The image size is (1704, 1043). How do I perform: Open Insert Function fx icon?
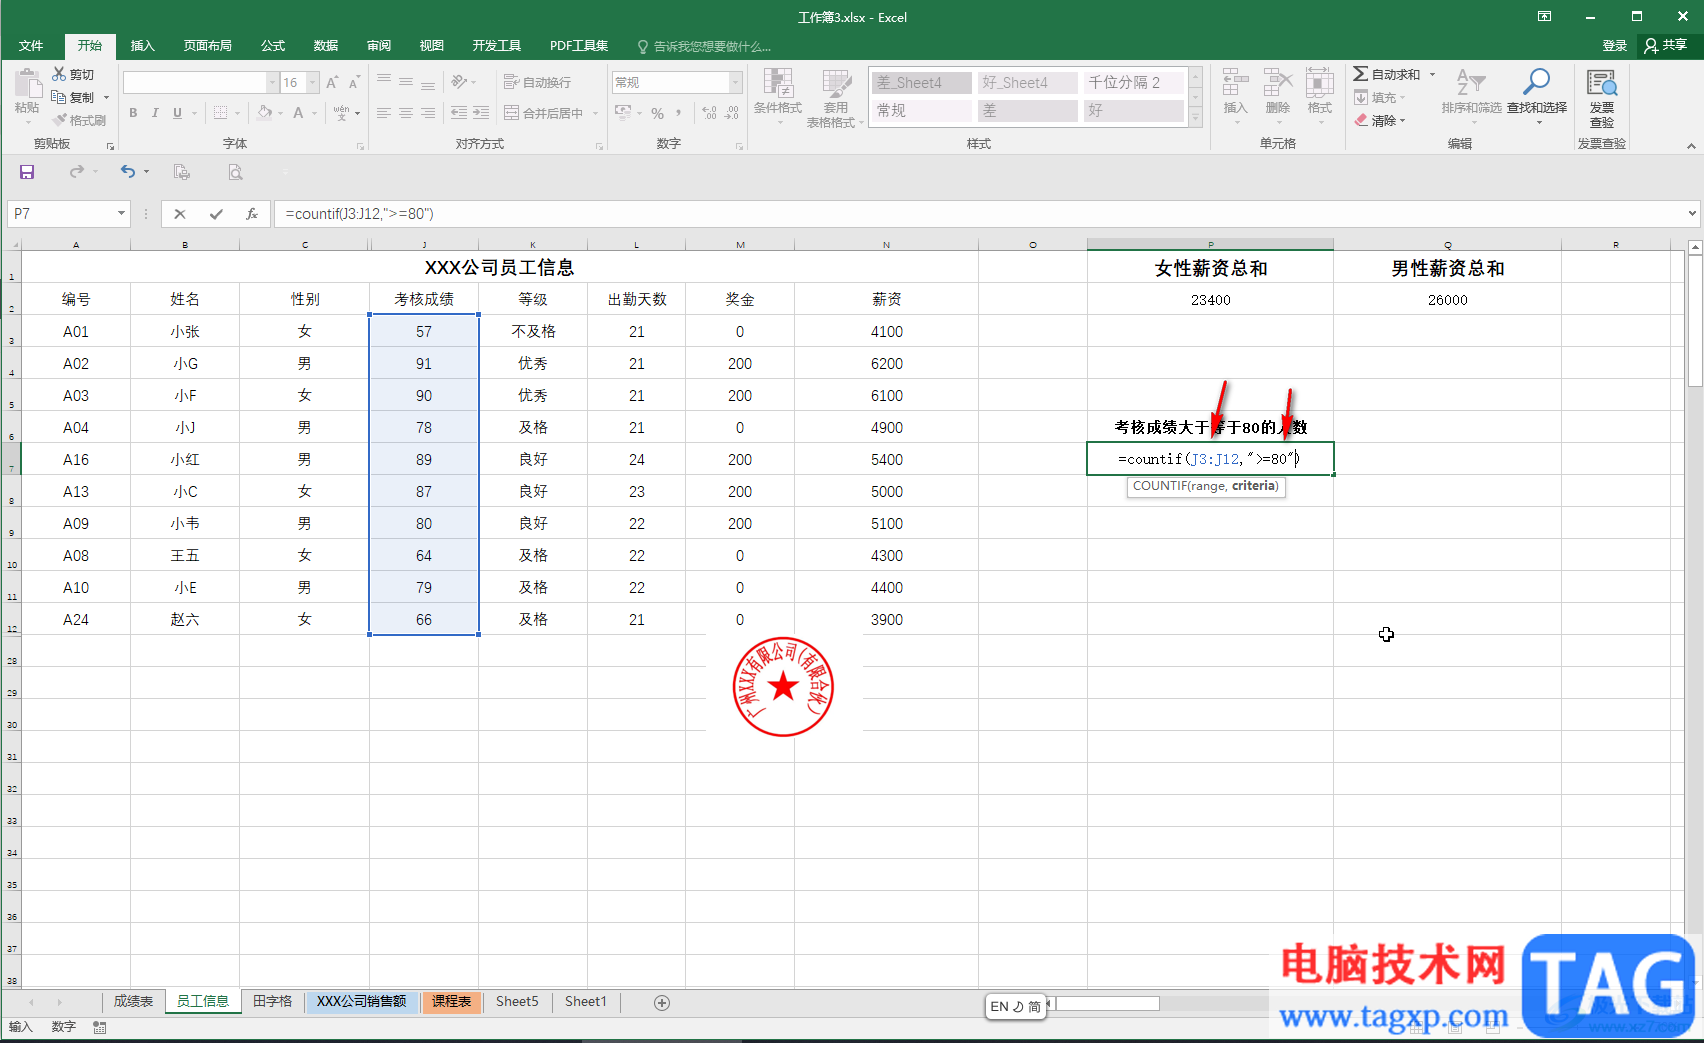point(252,213)
